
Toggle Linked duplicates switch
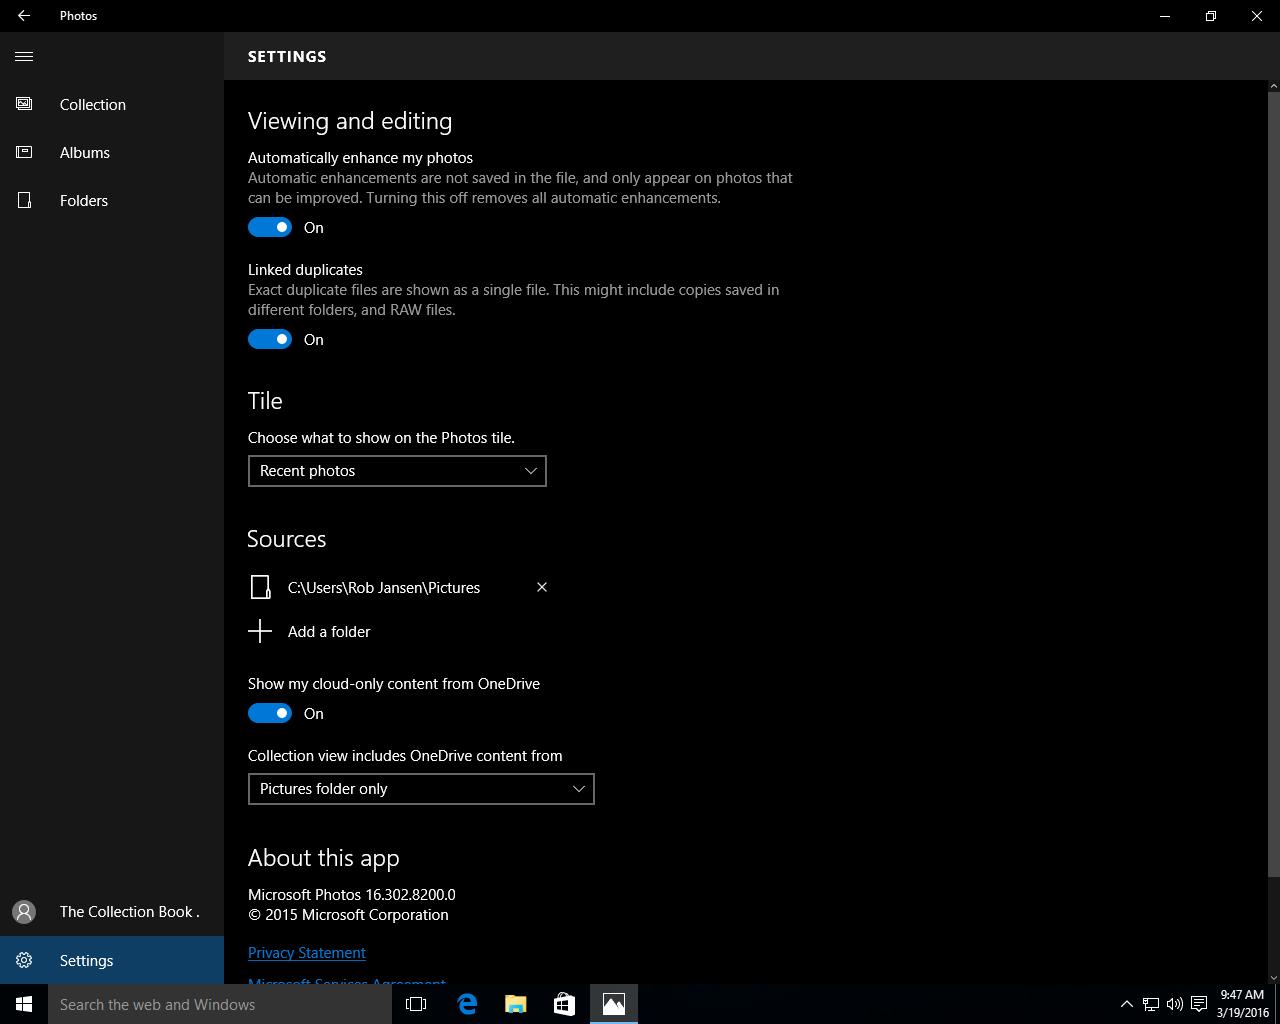click(x=270, y=339)
